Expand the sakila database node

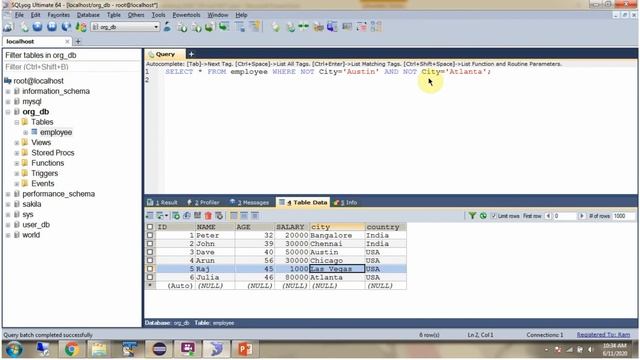point(8,204)
